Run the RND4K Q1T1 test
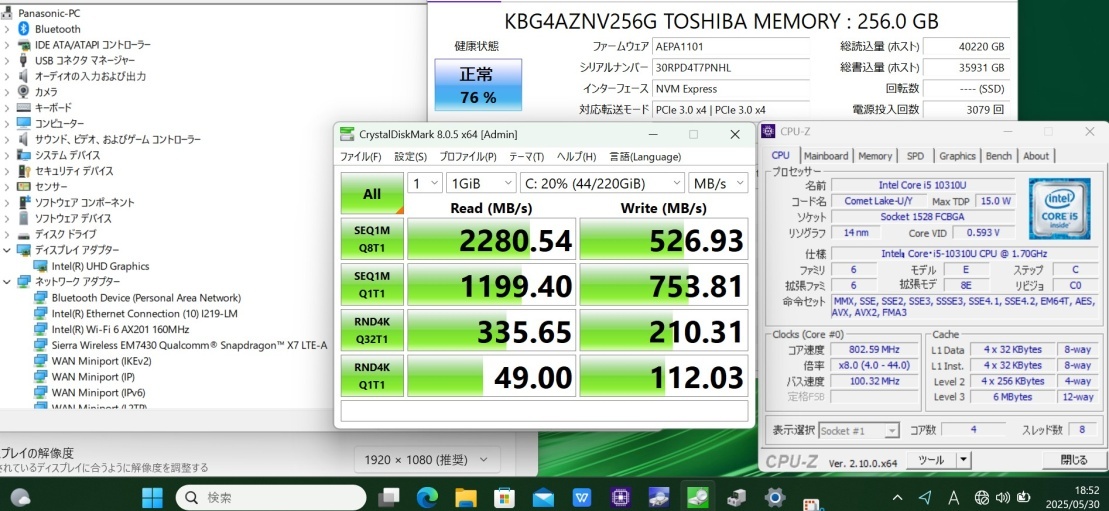1109x511 pixels. click(x=372, y=376)
